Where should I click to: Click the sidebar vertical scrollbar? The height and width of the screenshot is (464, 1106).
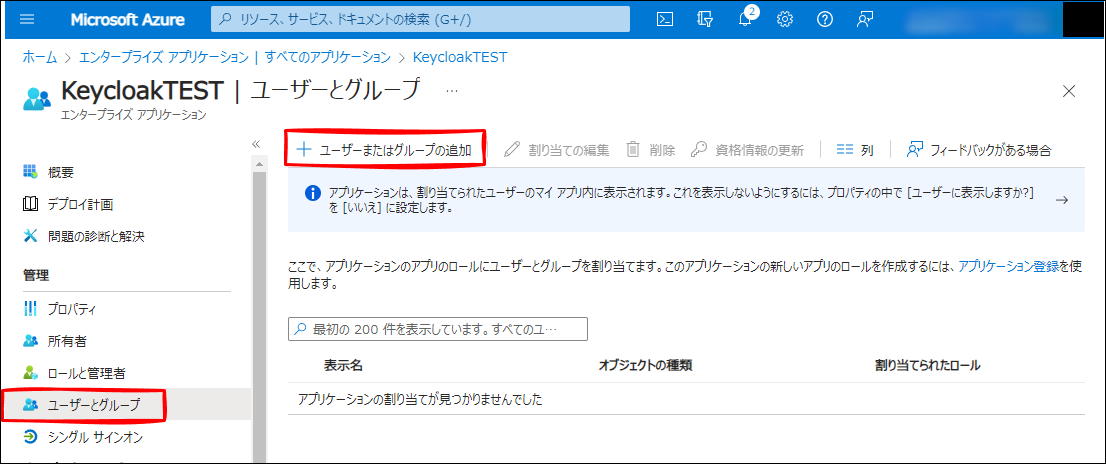click(x=260, y=300)
